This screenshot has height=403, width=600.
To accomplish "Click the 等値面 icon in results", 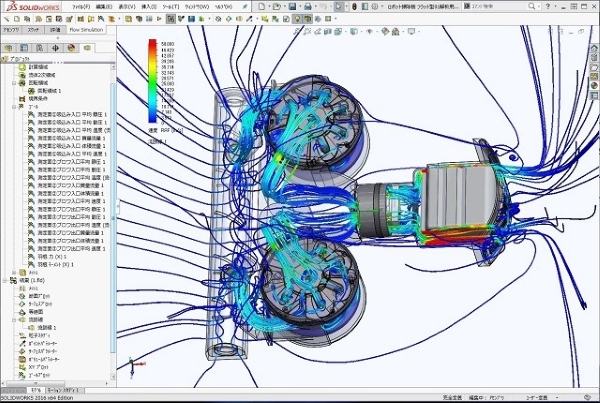I will [23, 311].
